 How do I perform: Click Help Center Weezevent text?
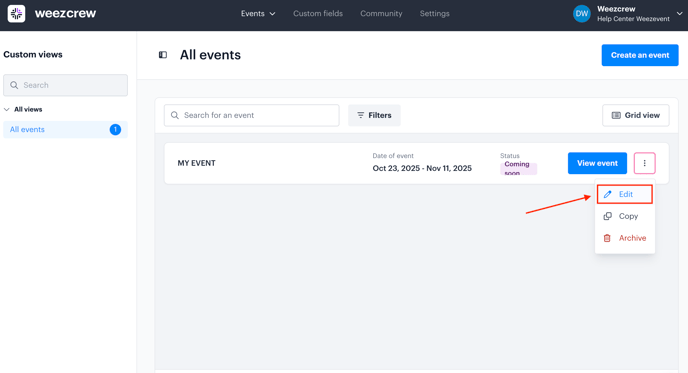[x=633, y=19]
